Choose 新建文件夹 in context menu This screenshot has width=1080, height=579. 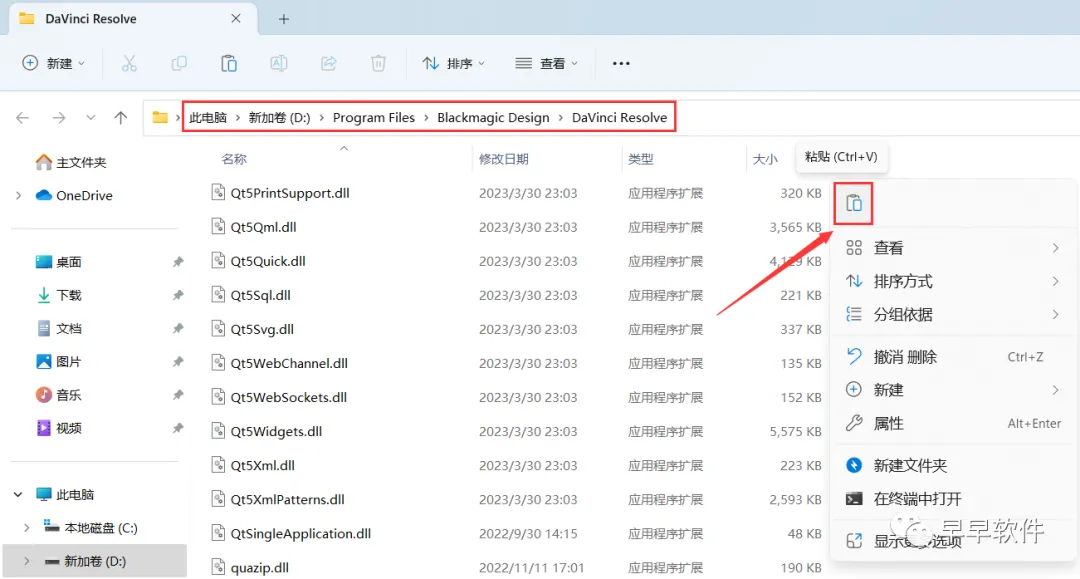[x=953, y=465]
